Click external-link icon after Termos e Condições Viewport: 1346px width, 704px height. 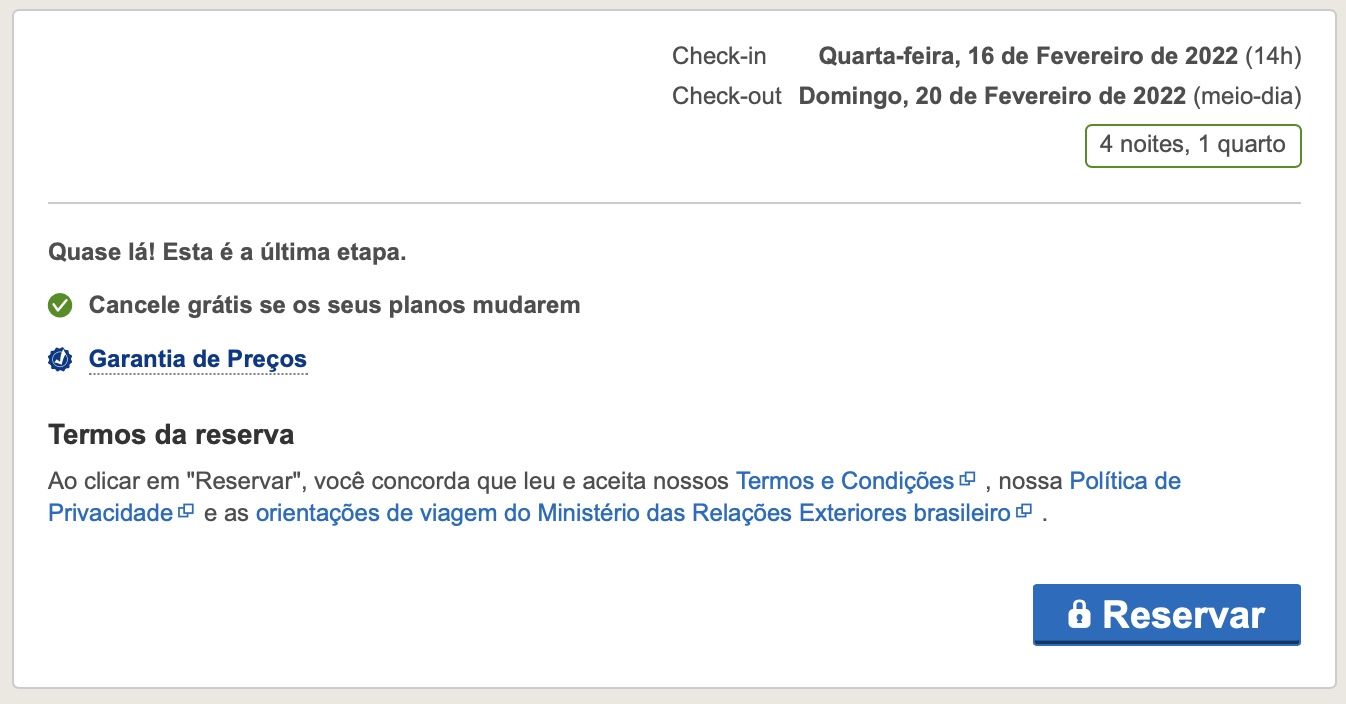(967, 480)
